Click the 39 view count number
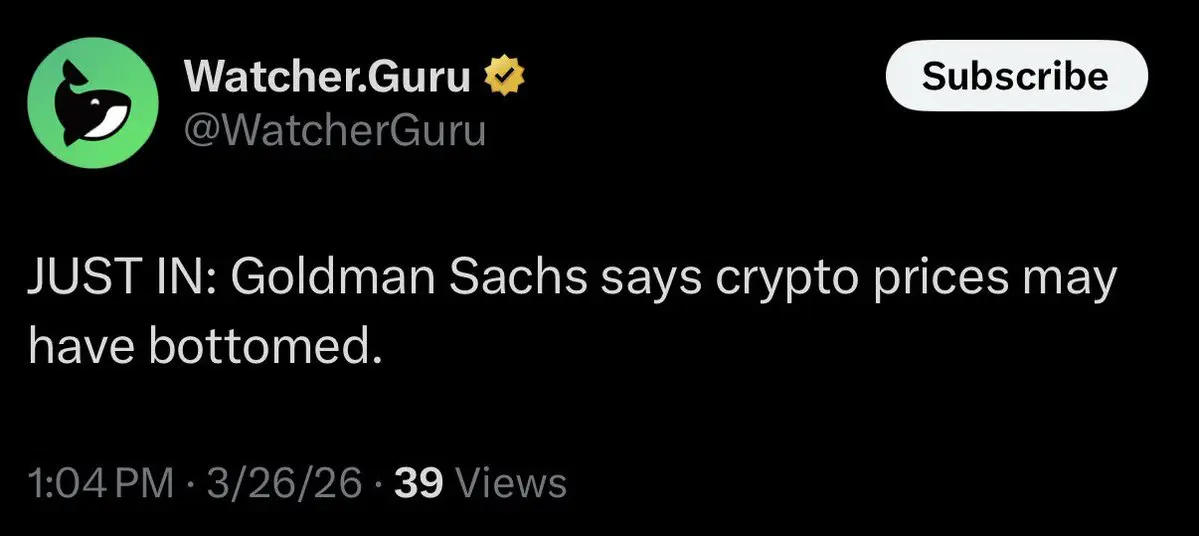The height and width of the screenshot is (536, 1199). click(x=420, y=484)
